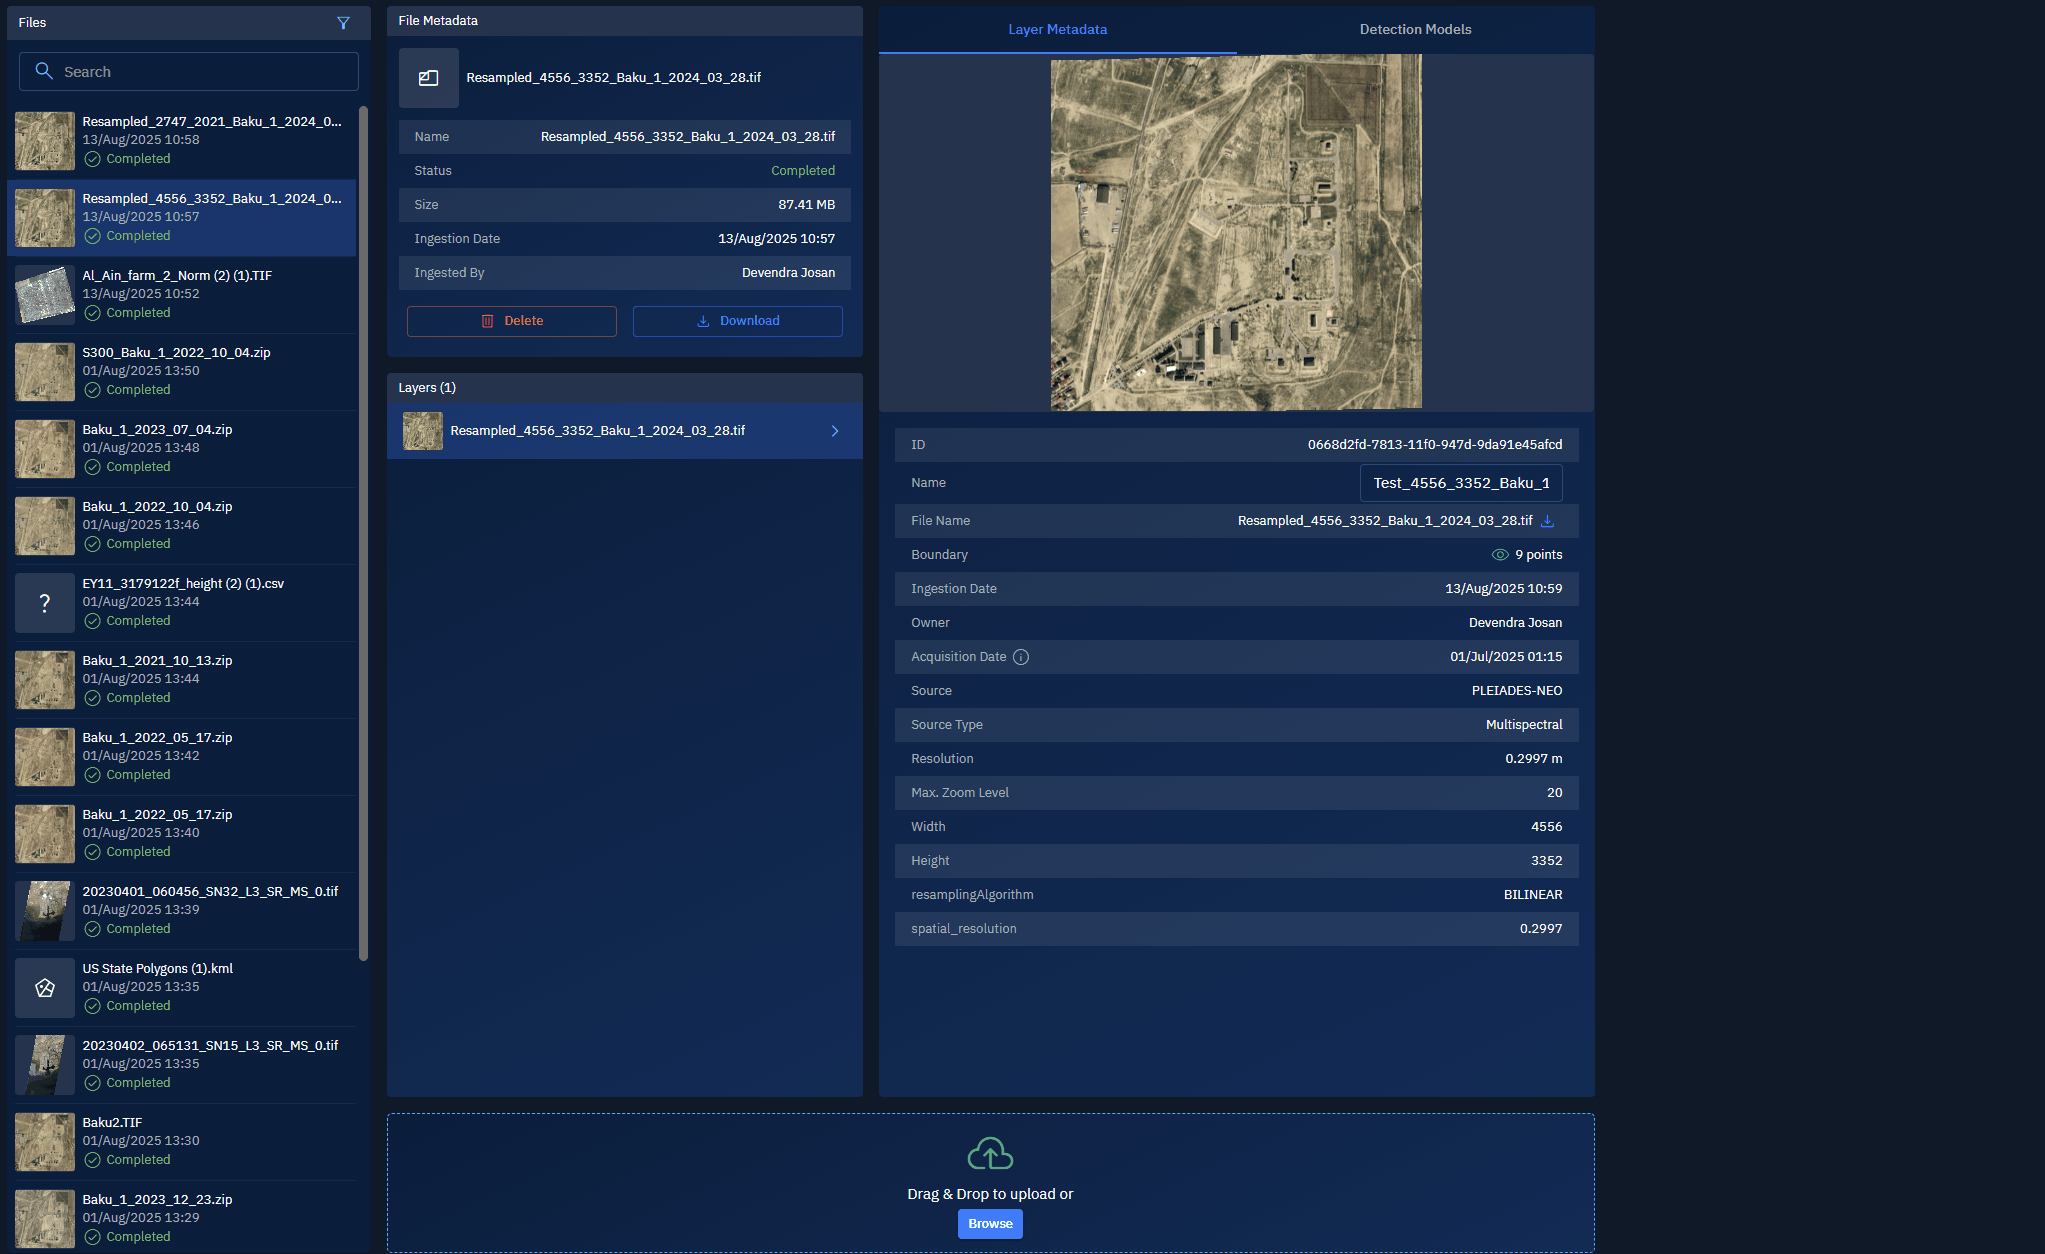Click the unknown file type question mark icon
Viewport: 2045px width, 1254px height.
[45, 603]
